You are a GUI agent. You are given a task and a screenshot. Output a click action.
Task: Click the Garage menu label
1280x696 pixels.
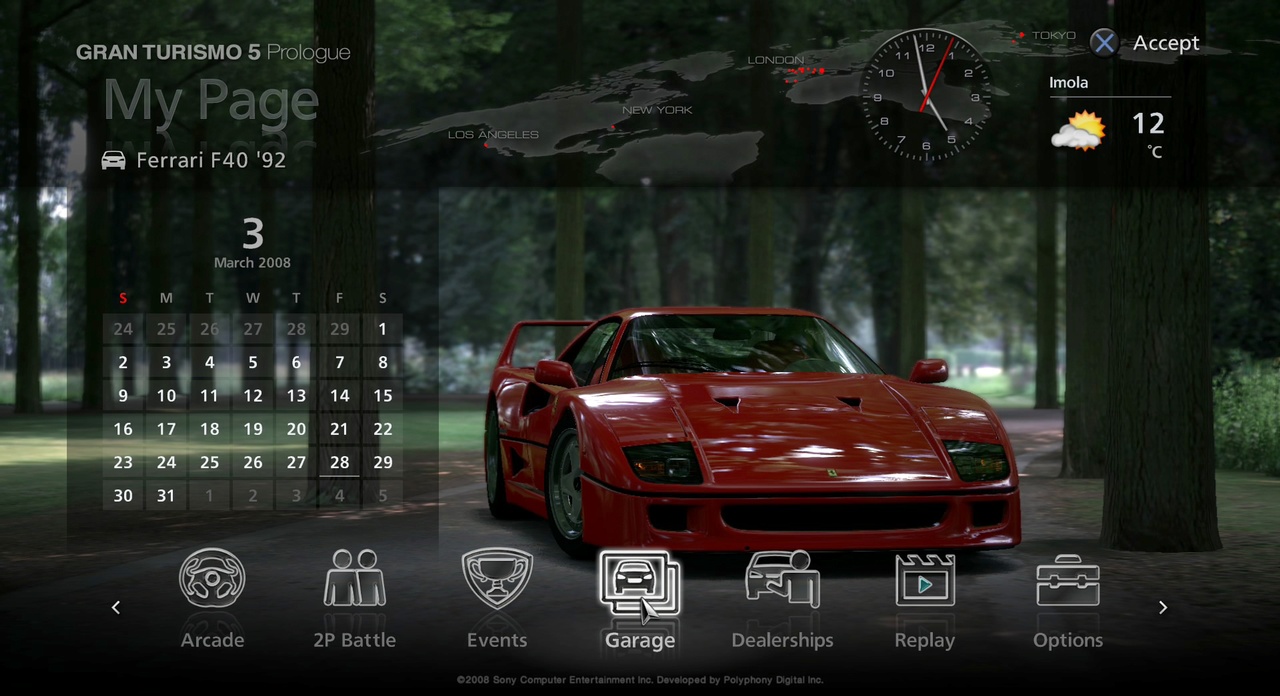coord(639,640)
